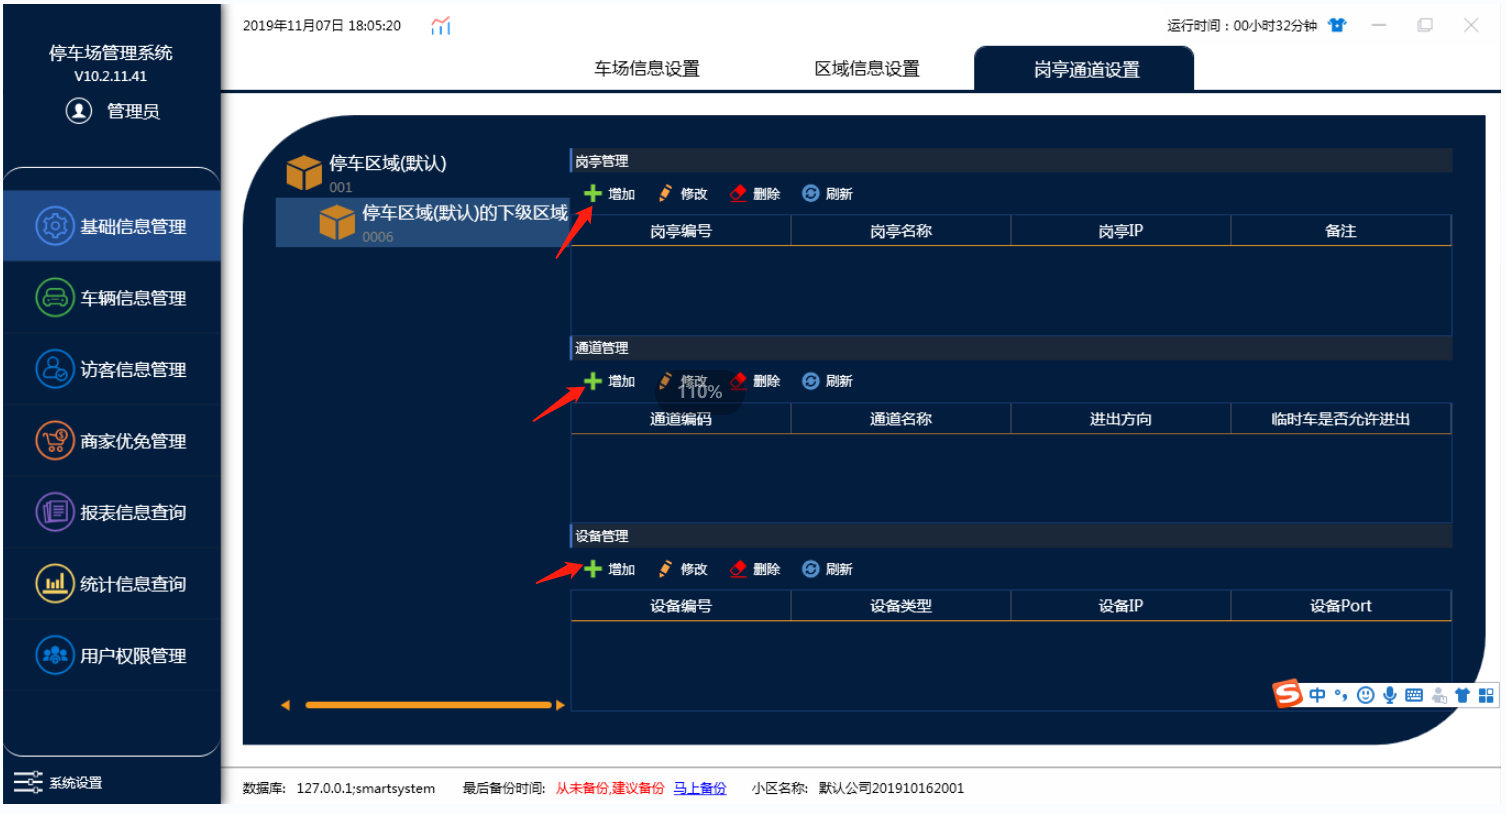Viewport: 1506px width, 814px height.
Task: Click the 备注 column header
Action: click(x=1341, y=231)
